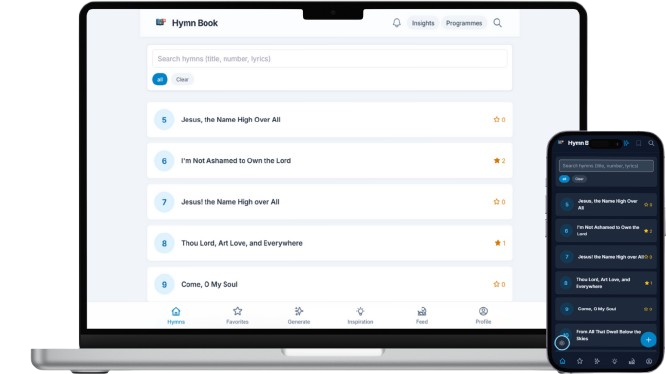Click hymn number 9 badge on laptop
Image resolution: width=666 pixels, height=374 pixels.
pyautogui.click(x=164, y=284)
